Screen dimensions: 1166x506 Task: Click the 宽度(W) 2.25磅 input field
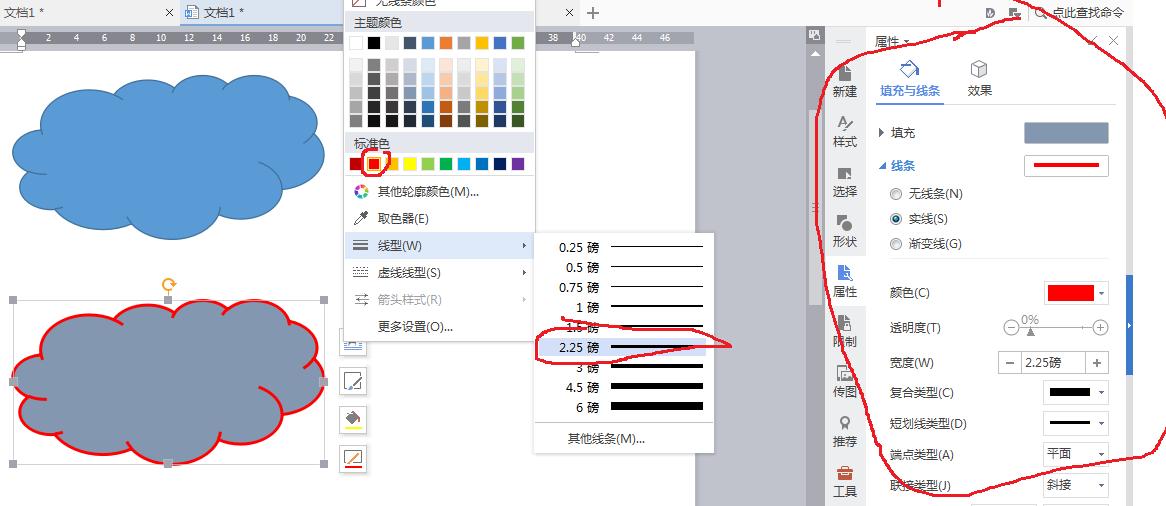1053,362
